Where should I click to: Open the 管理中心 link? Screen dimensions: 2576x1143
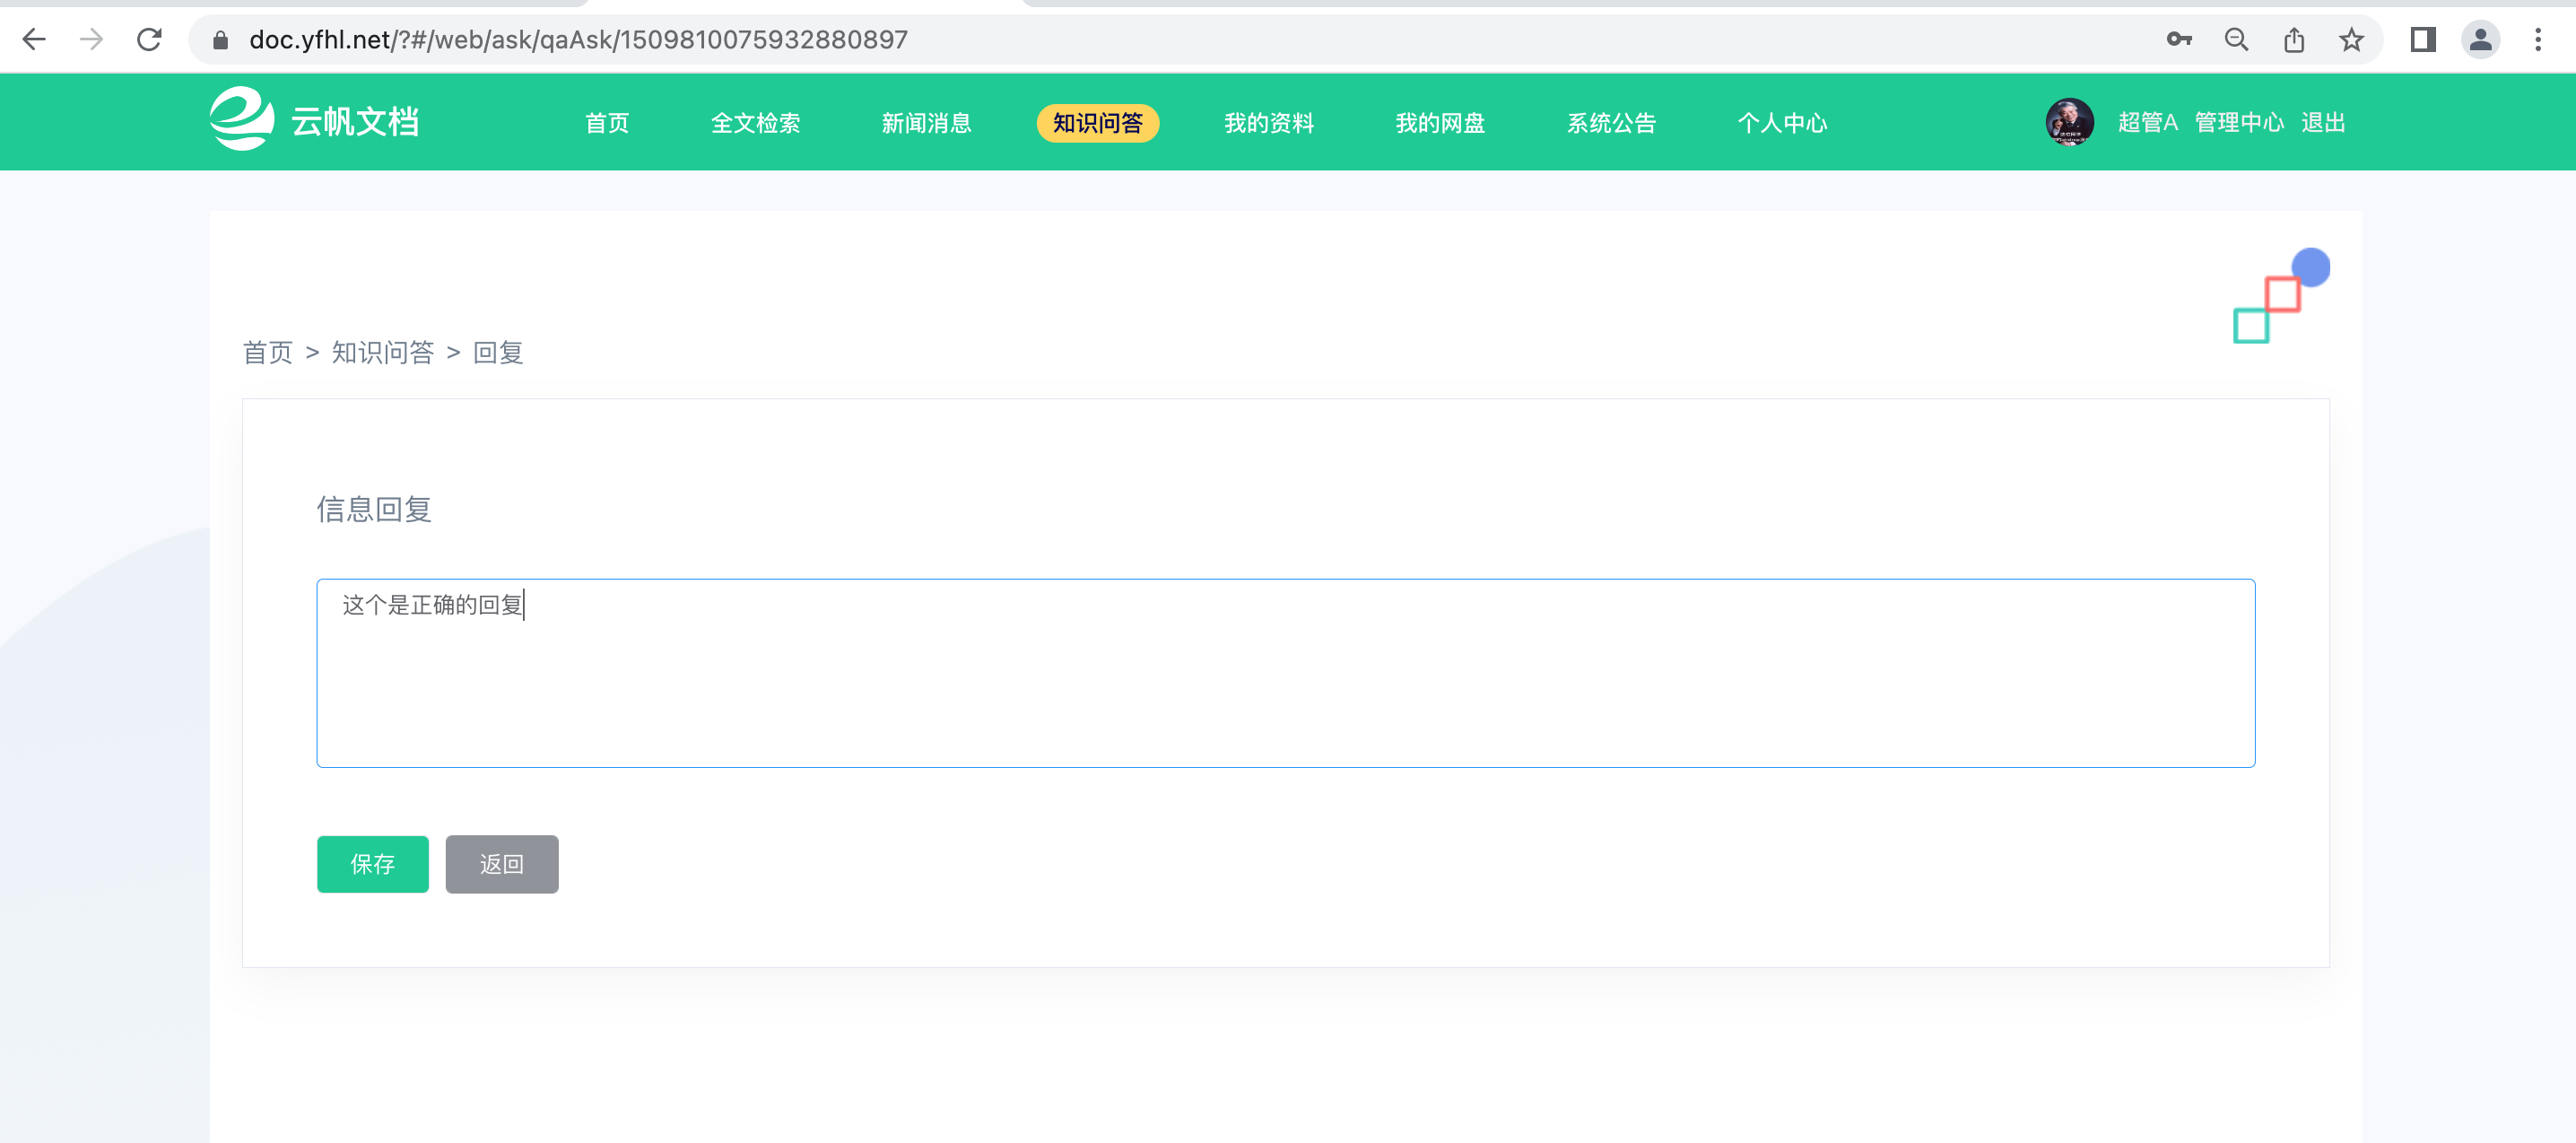pyautogui.click(x=2239, y=123)
